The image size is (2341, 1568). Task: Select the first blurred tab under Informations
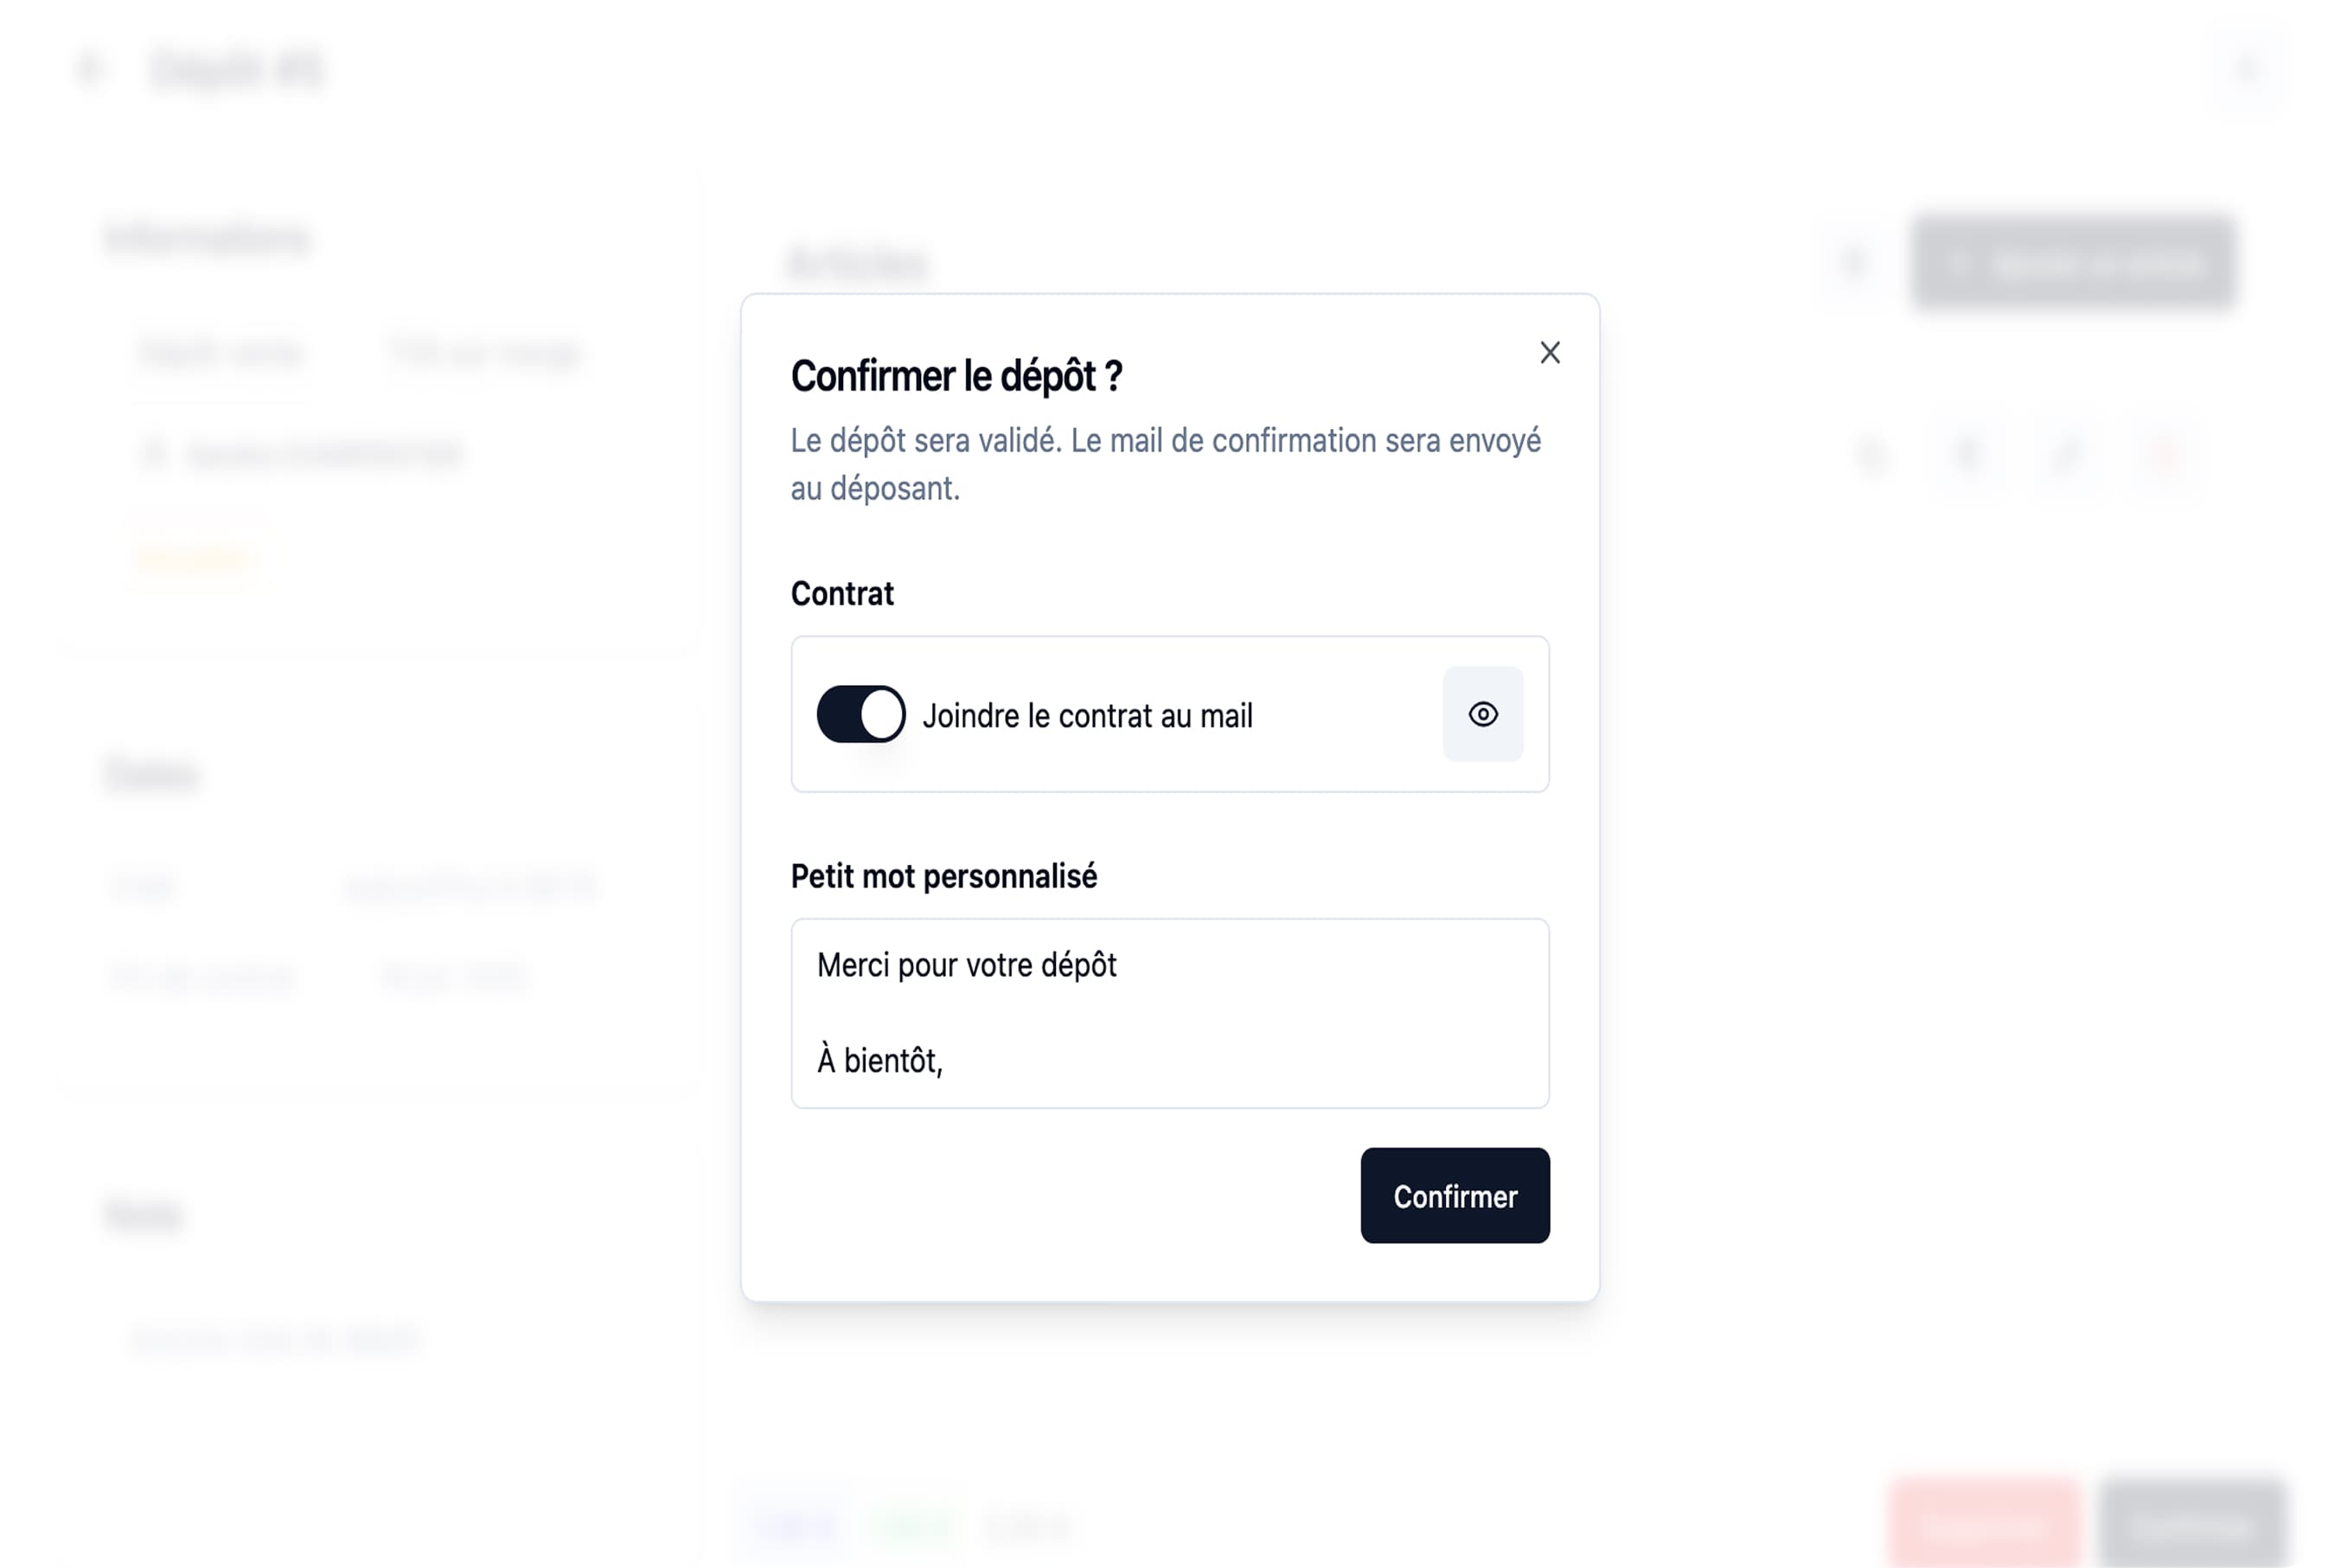point(221,353)
